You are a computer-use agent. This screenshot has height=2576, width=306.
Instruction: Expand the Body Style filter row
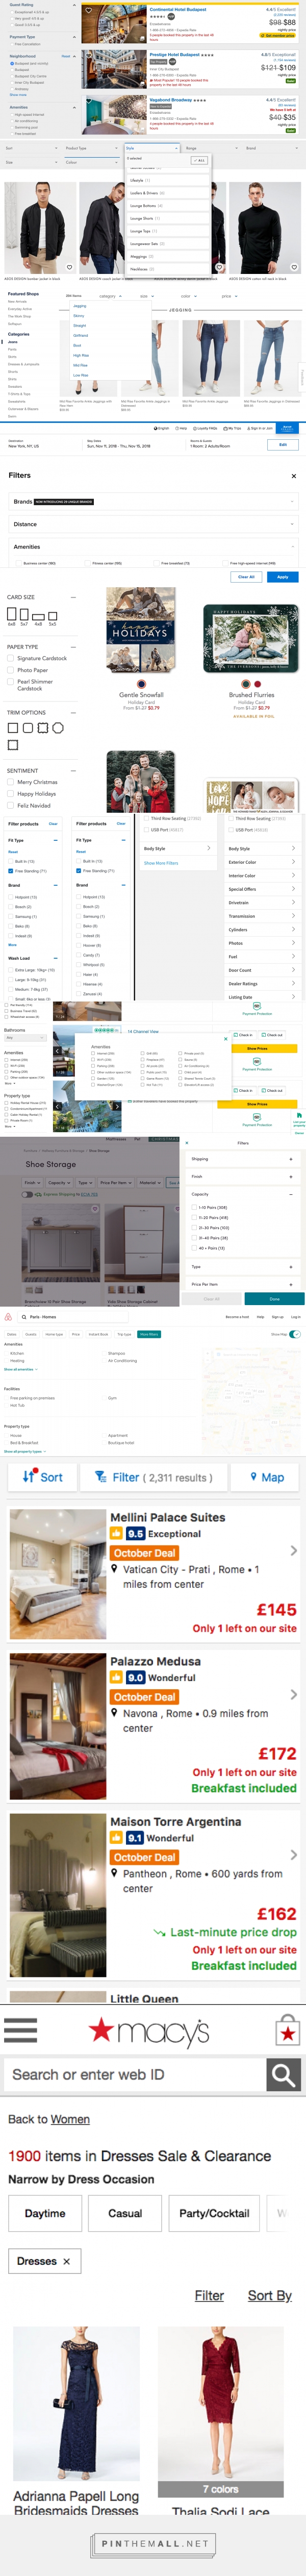(262, 848)
